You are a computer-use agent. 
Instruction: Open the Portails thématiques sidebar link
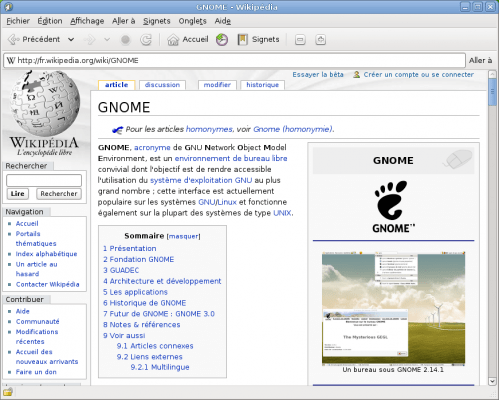point(36,239)
